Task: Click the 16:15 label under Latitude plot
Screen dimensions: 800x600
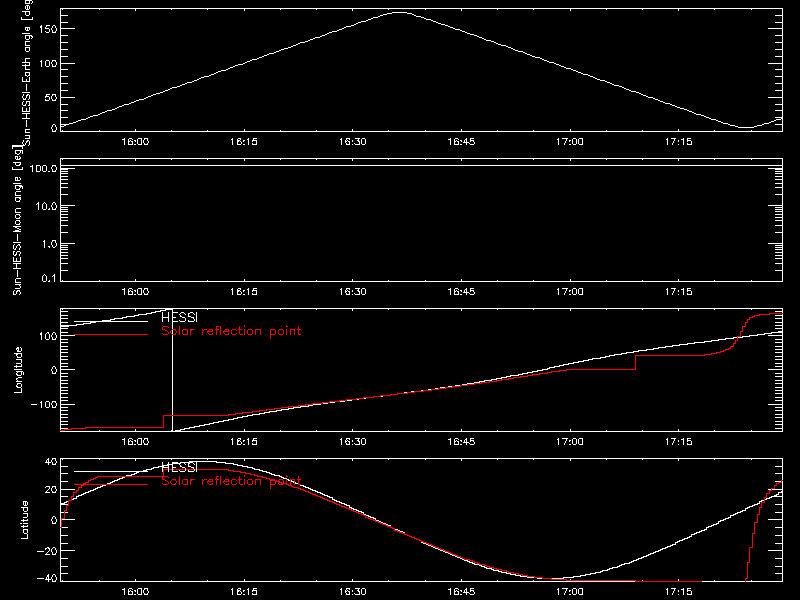Action: tap(244, 592)
